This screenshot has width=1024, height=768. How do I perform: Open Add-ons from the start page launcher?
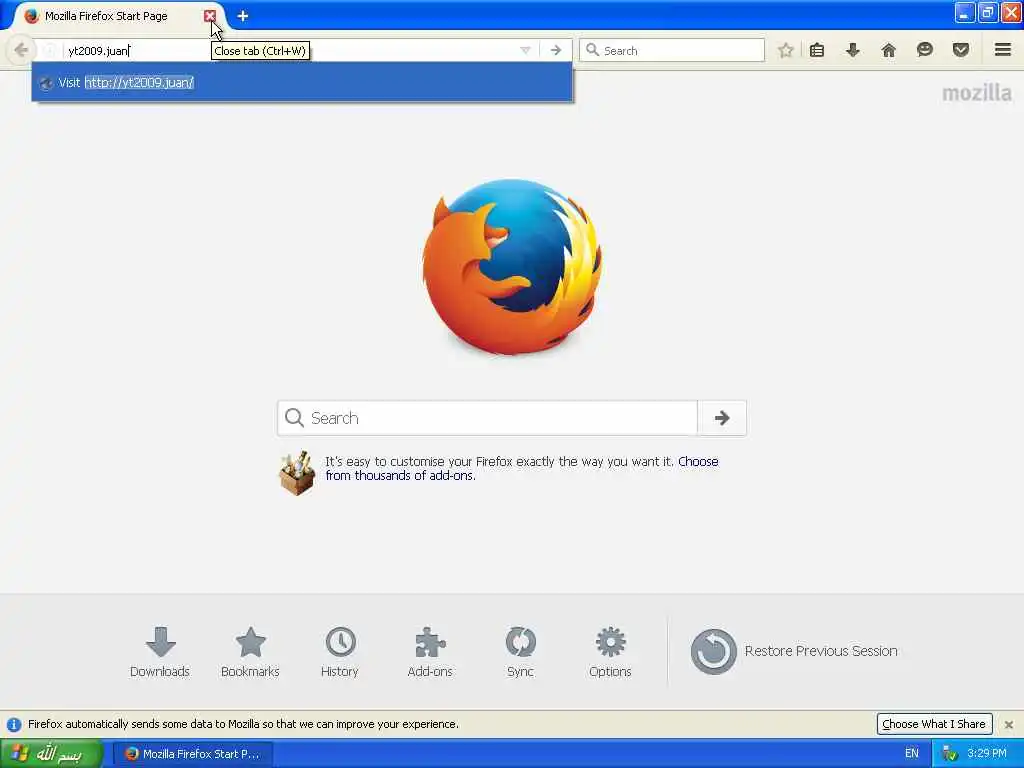click(x=430, y=652)
